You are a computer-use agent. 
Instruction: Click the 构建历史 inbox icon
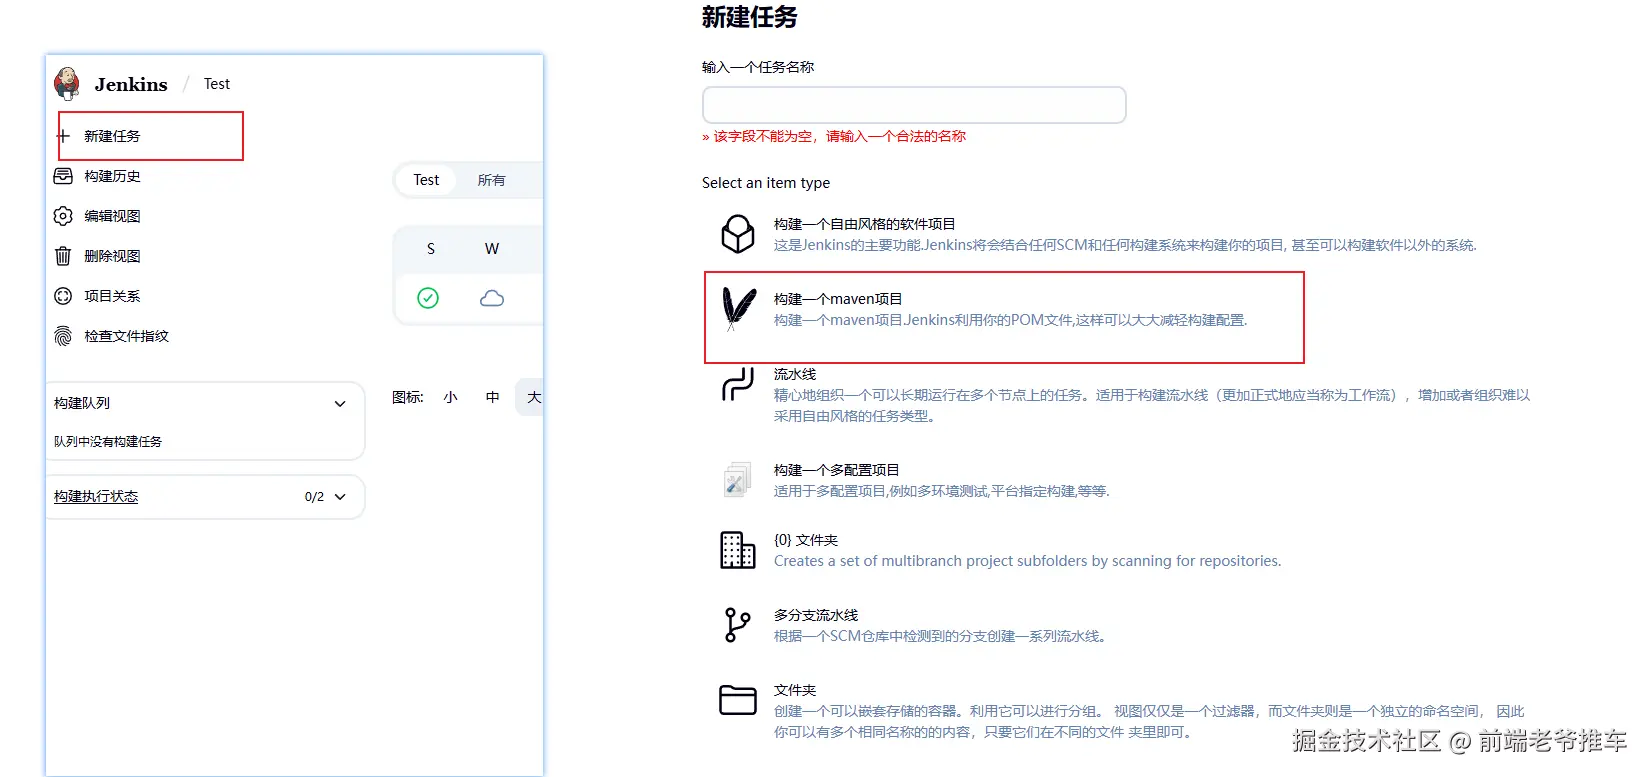tap(63, 176)
